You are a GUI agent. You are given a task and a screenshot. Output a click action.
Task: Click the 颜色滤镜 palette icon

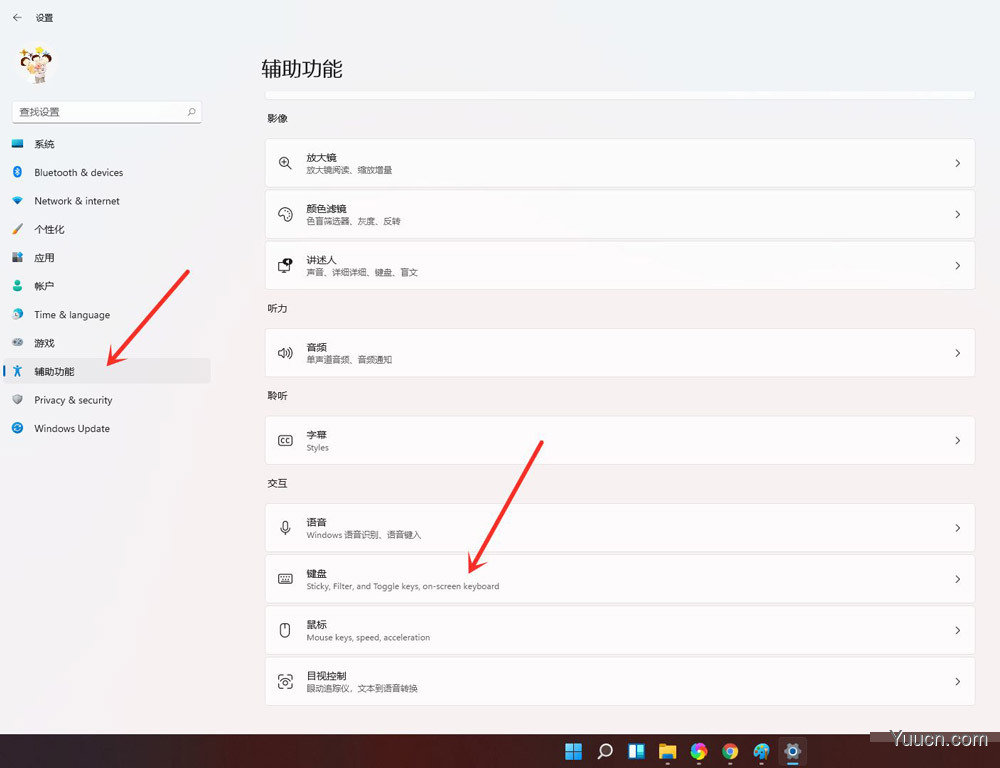(x=285, y=214)
